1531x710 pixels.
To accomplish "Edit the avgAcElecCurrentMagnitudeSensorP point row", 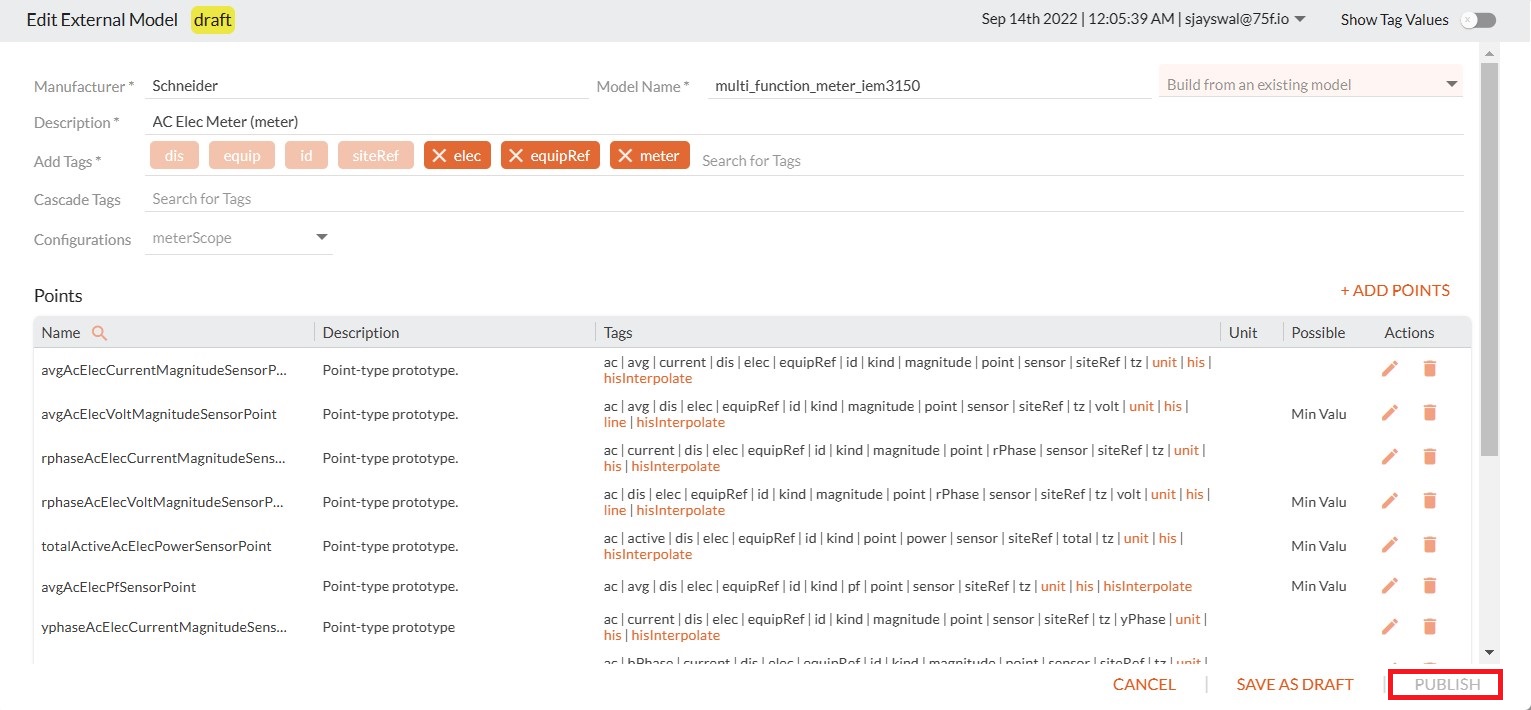I will tap(1389, 369).
